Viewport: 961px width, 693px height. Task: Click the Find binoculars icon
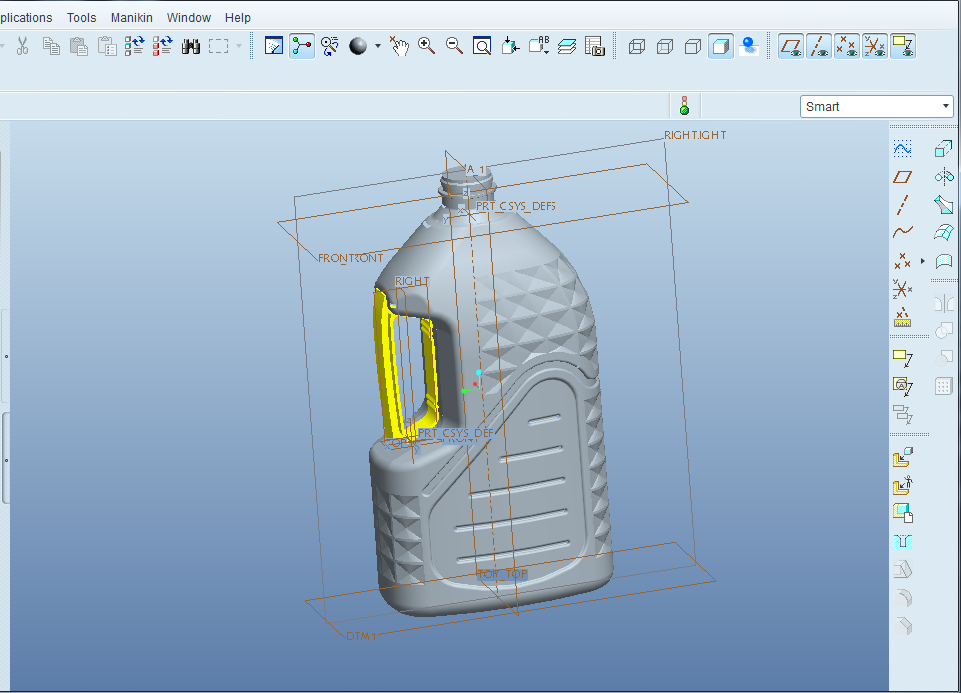point(190,46)
